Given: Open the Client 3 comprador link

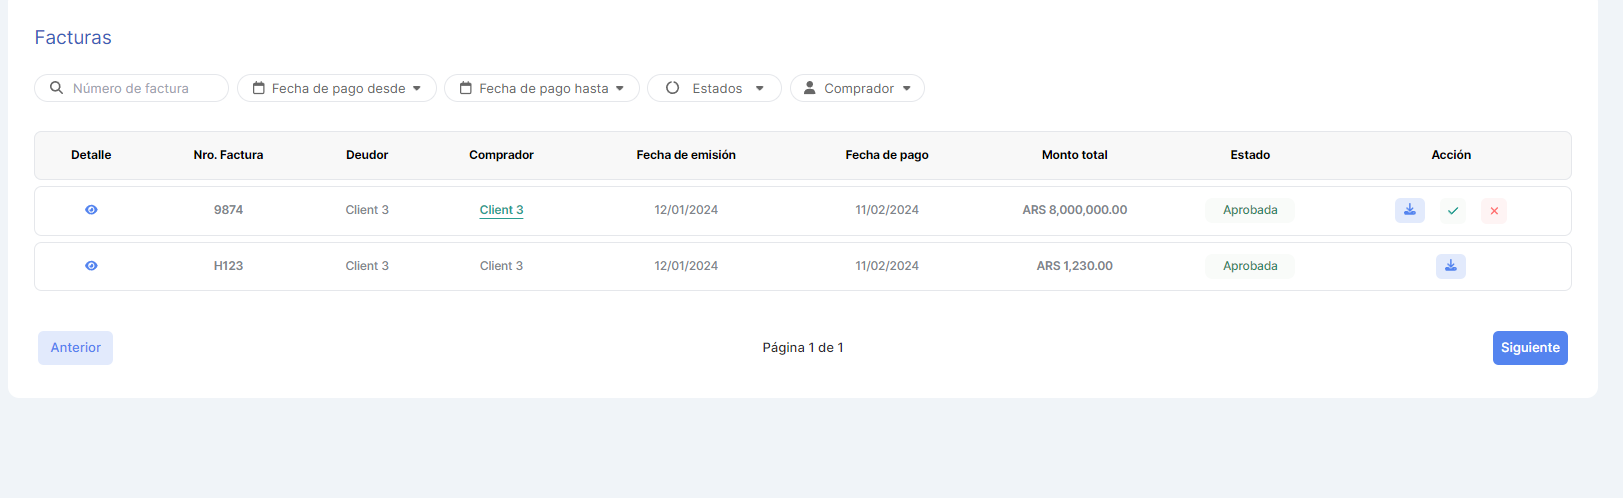Looking at the screenshot, I should (501, 210).
